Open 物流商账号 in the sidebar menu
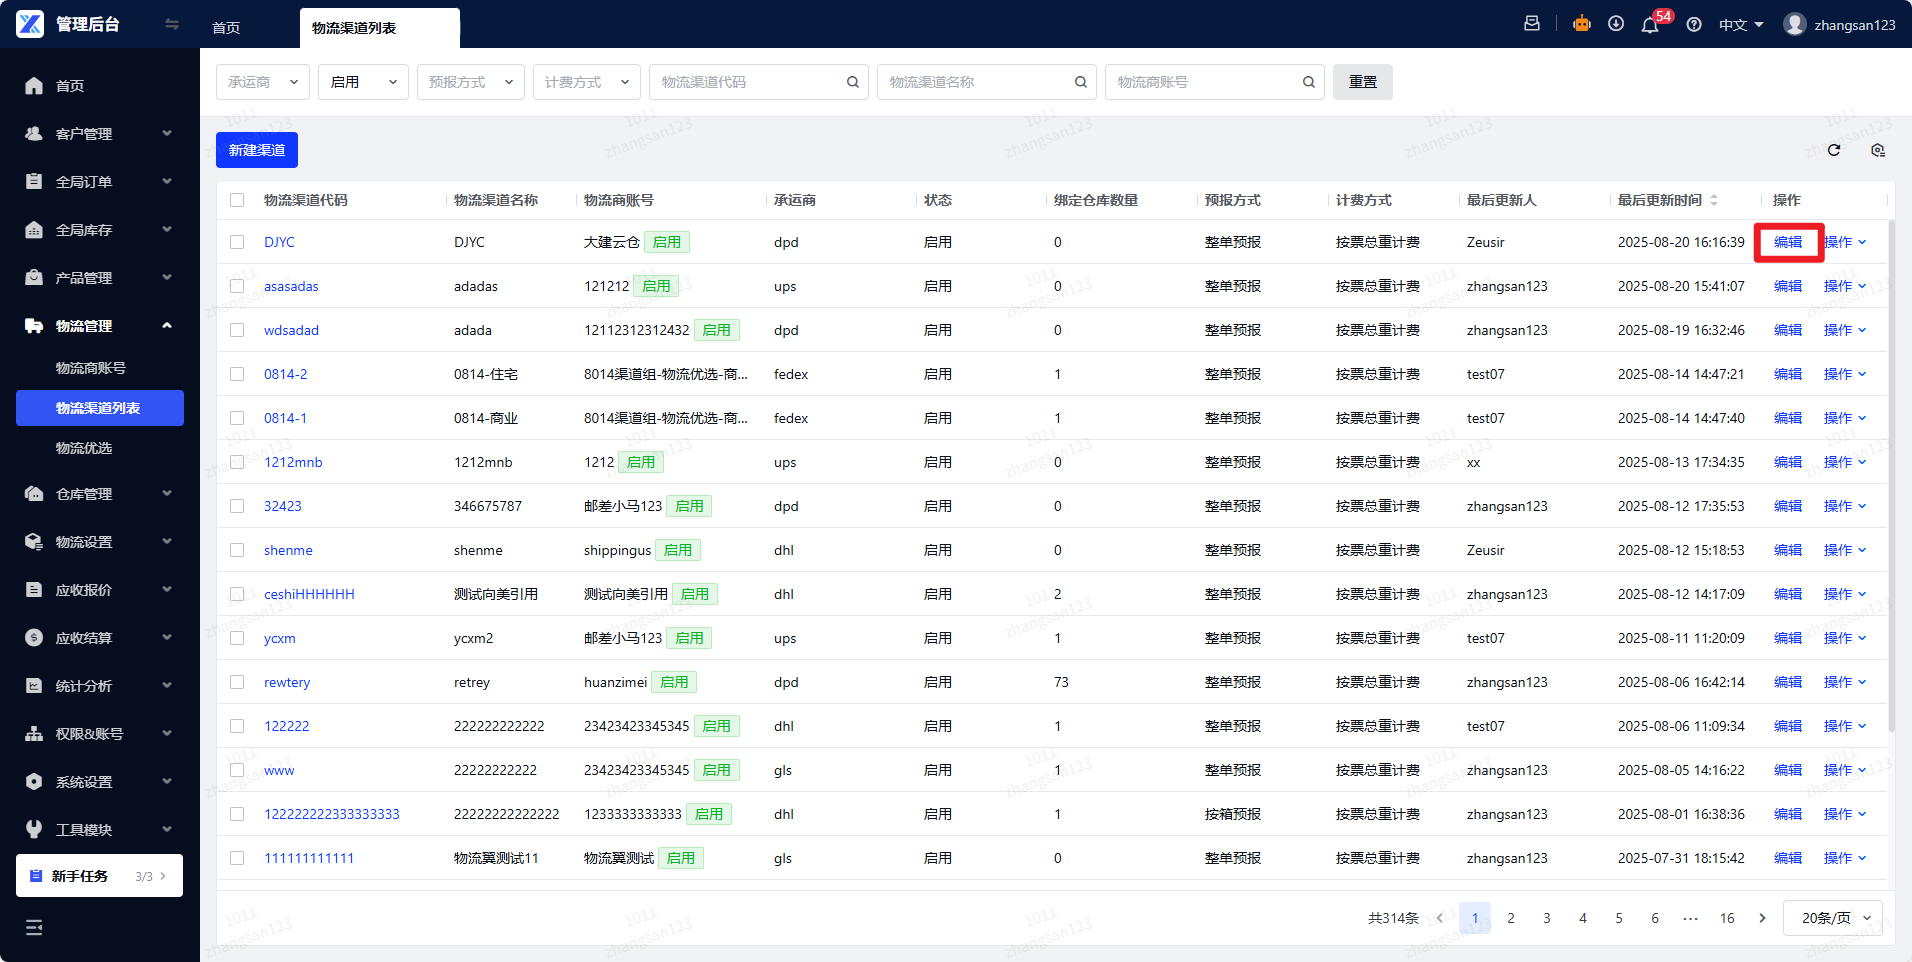 pyautogui.click(x=91, y=368)
